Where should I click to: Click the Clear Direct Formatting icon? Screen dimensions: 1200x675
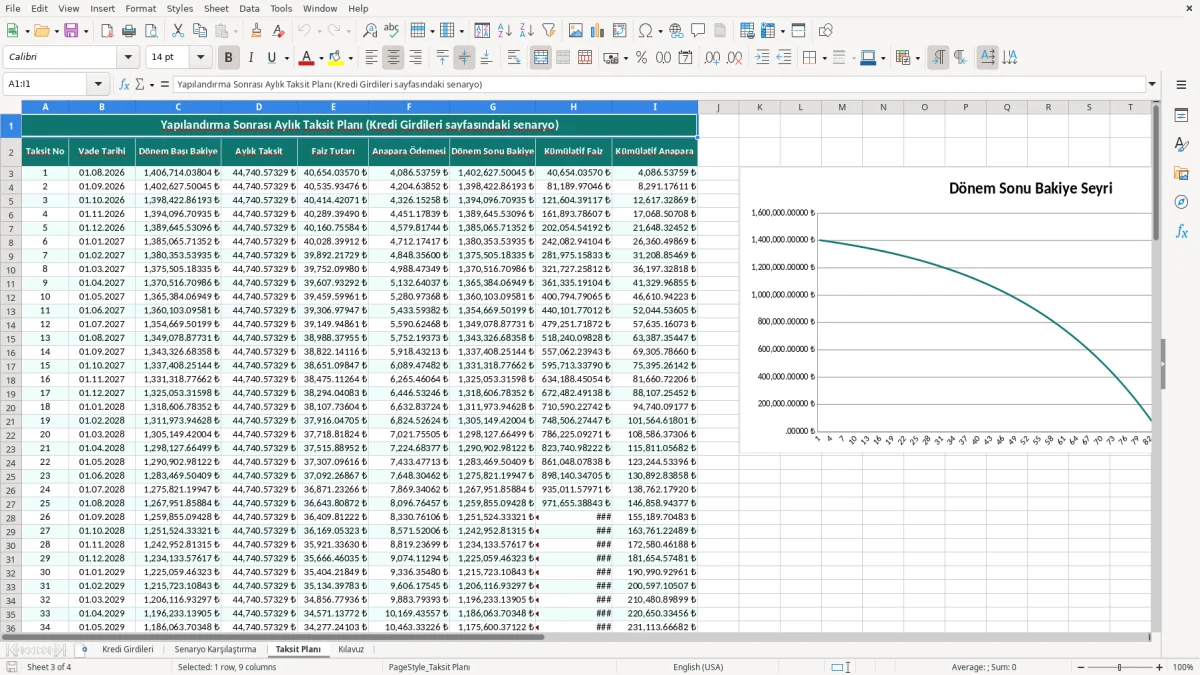[x=277, y=31]
